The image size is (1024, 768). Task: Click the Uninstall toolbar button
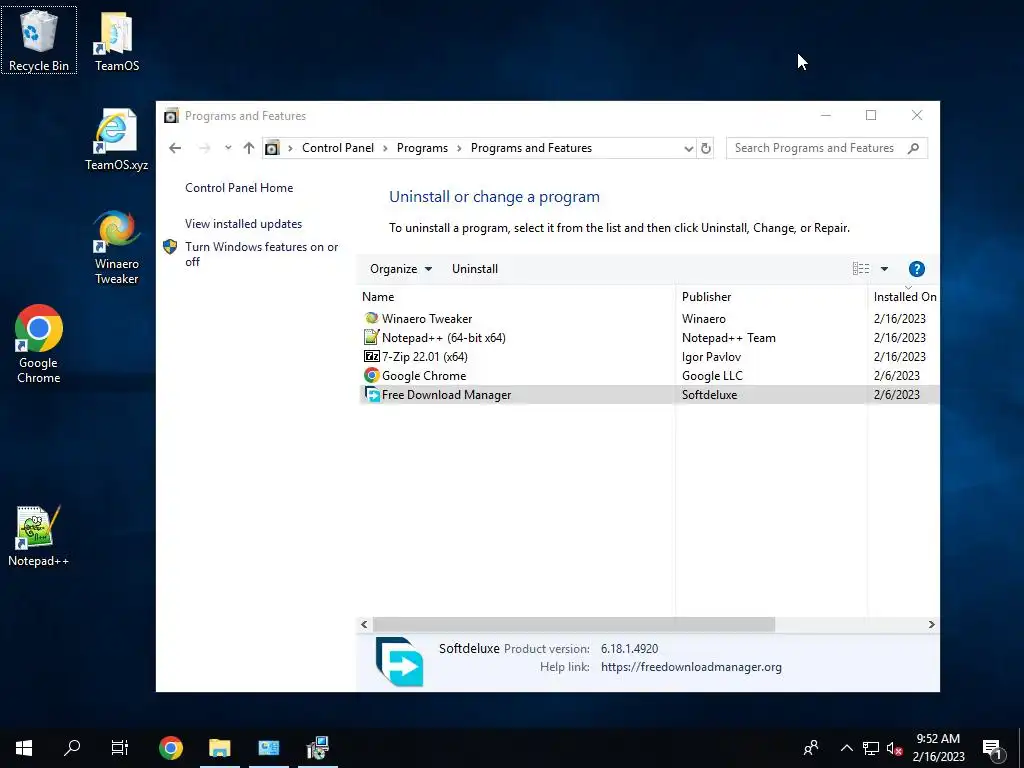tap(475, 269)
